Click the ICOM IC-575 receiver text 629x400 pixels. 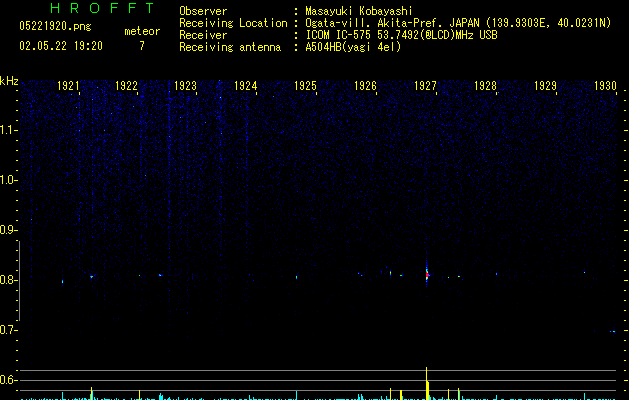[401, 35]
